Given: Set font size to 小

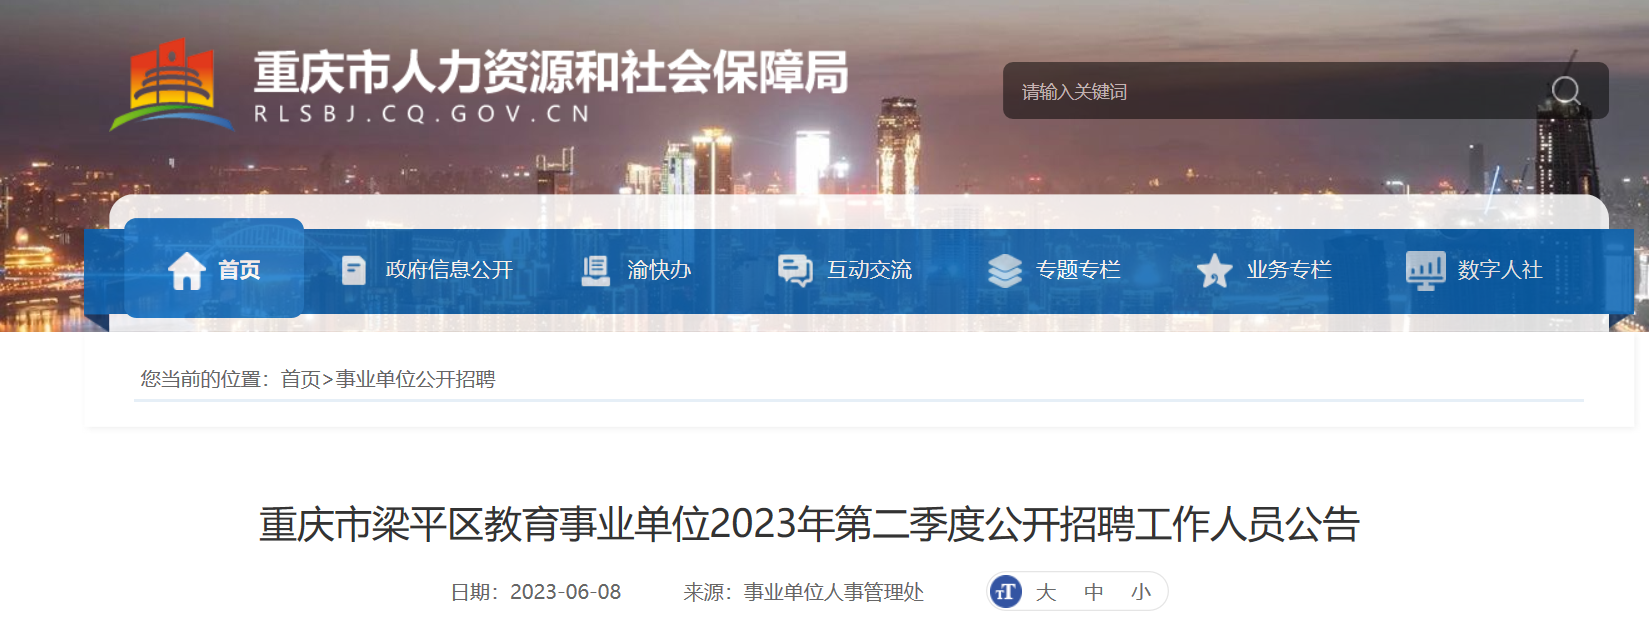Looking at the screenshot, I should 1141,592.
